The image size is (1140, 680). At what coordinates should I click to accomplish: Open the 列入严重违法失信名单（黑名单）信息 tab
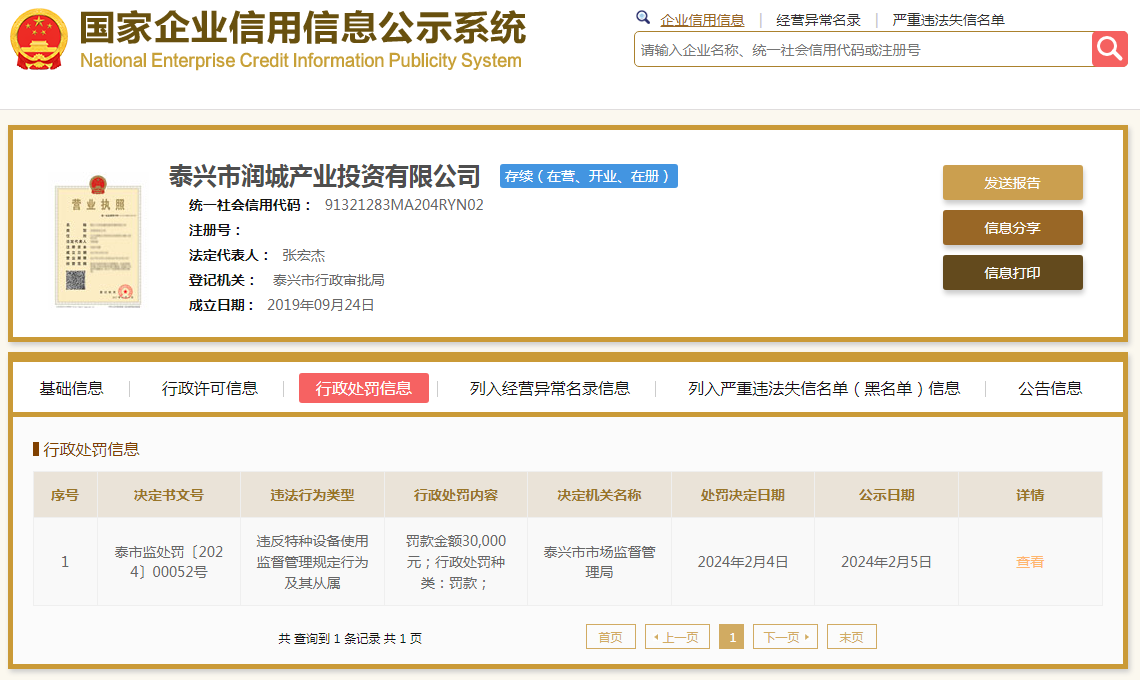click(x=824, y=388)
